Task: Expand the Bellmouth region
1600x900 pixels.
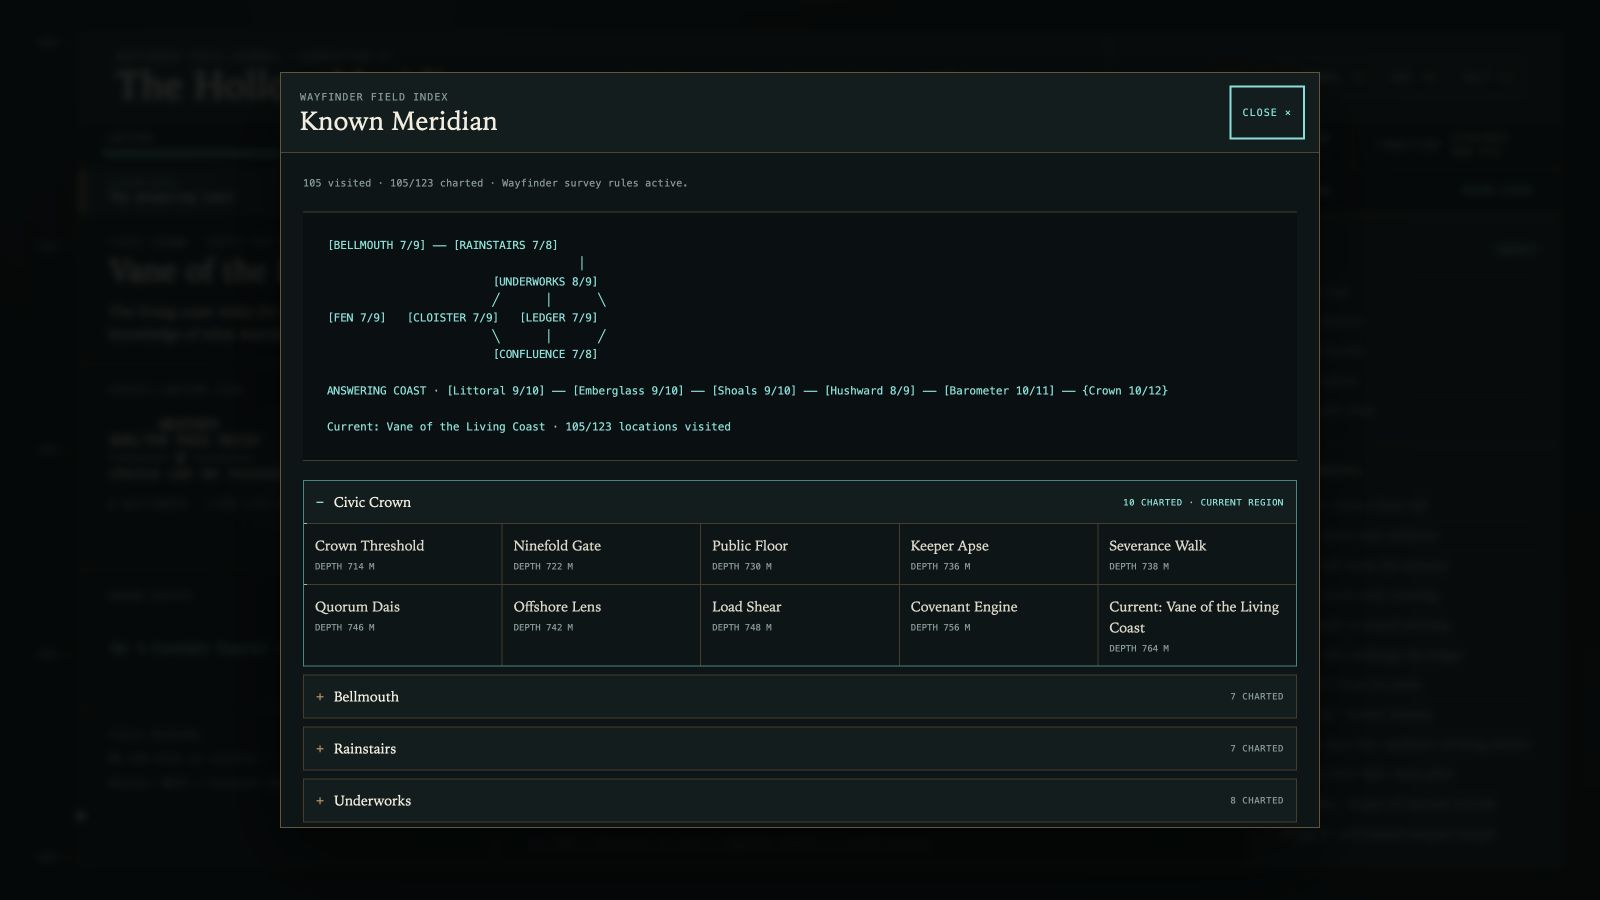Action: pyautogui.click(x=799, y=697)
